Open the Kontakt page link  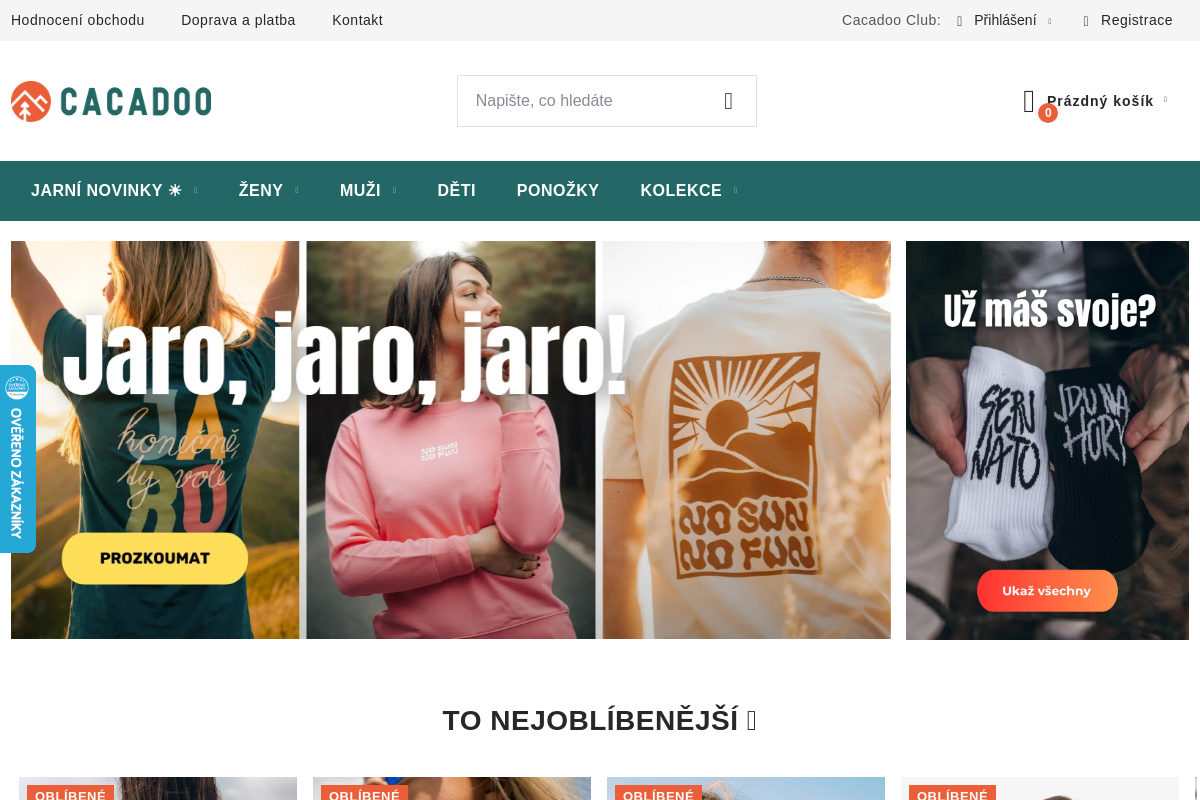[x=357, y=19]
